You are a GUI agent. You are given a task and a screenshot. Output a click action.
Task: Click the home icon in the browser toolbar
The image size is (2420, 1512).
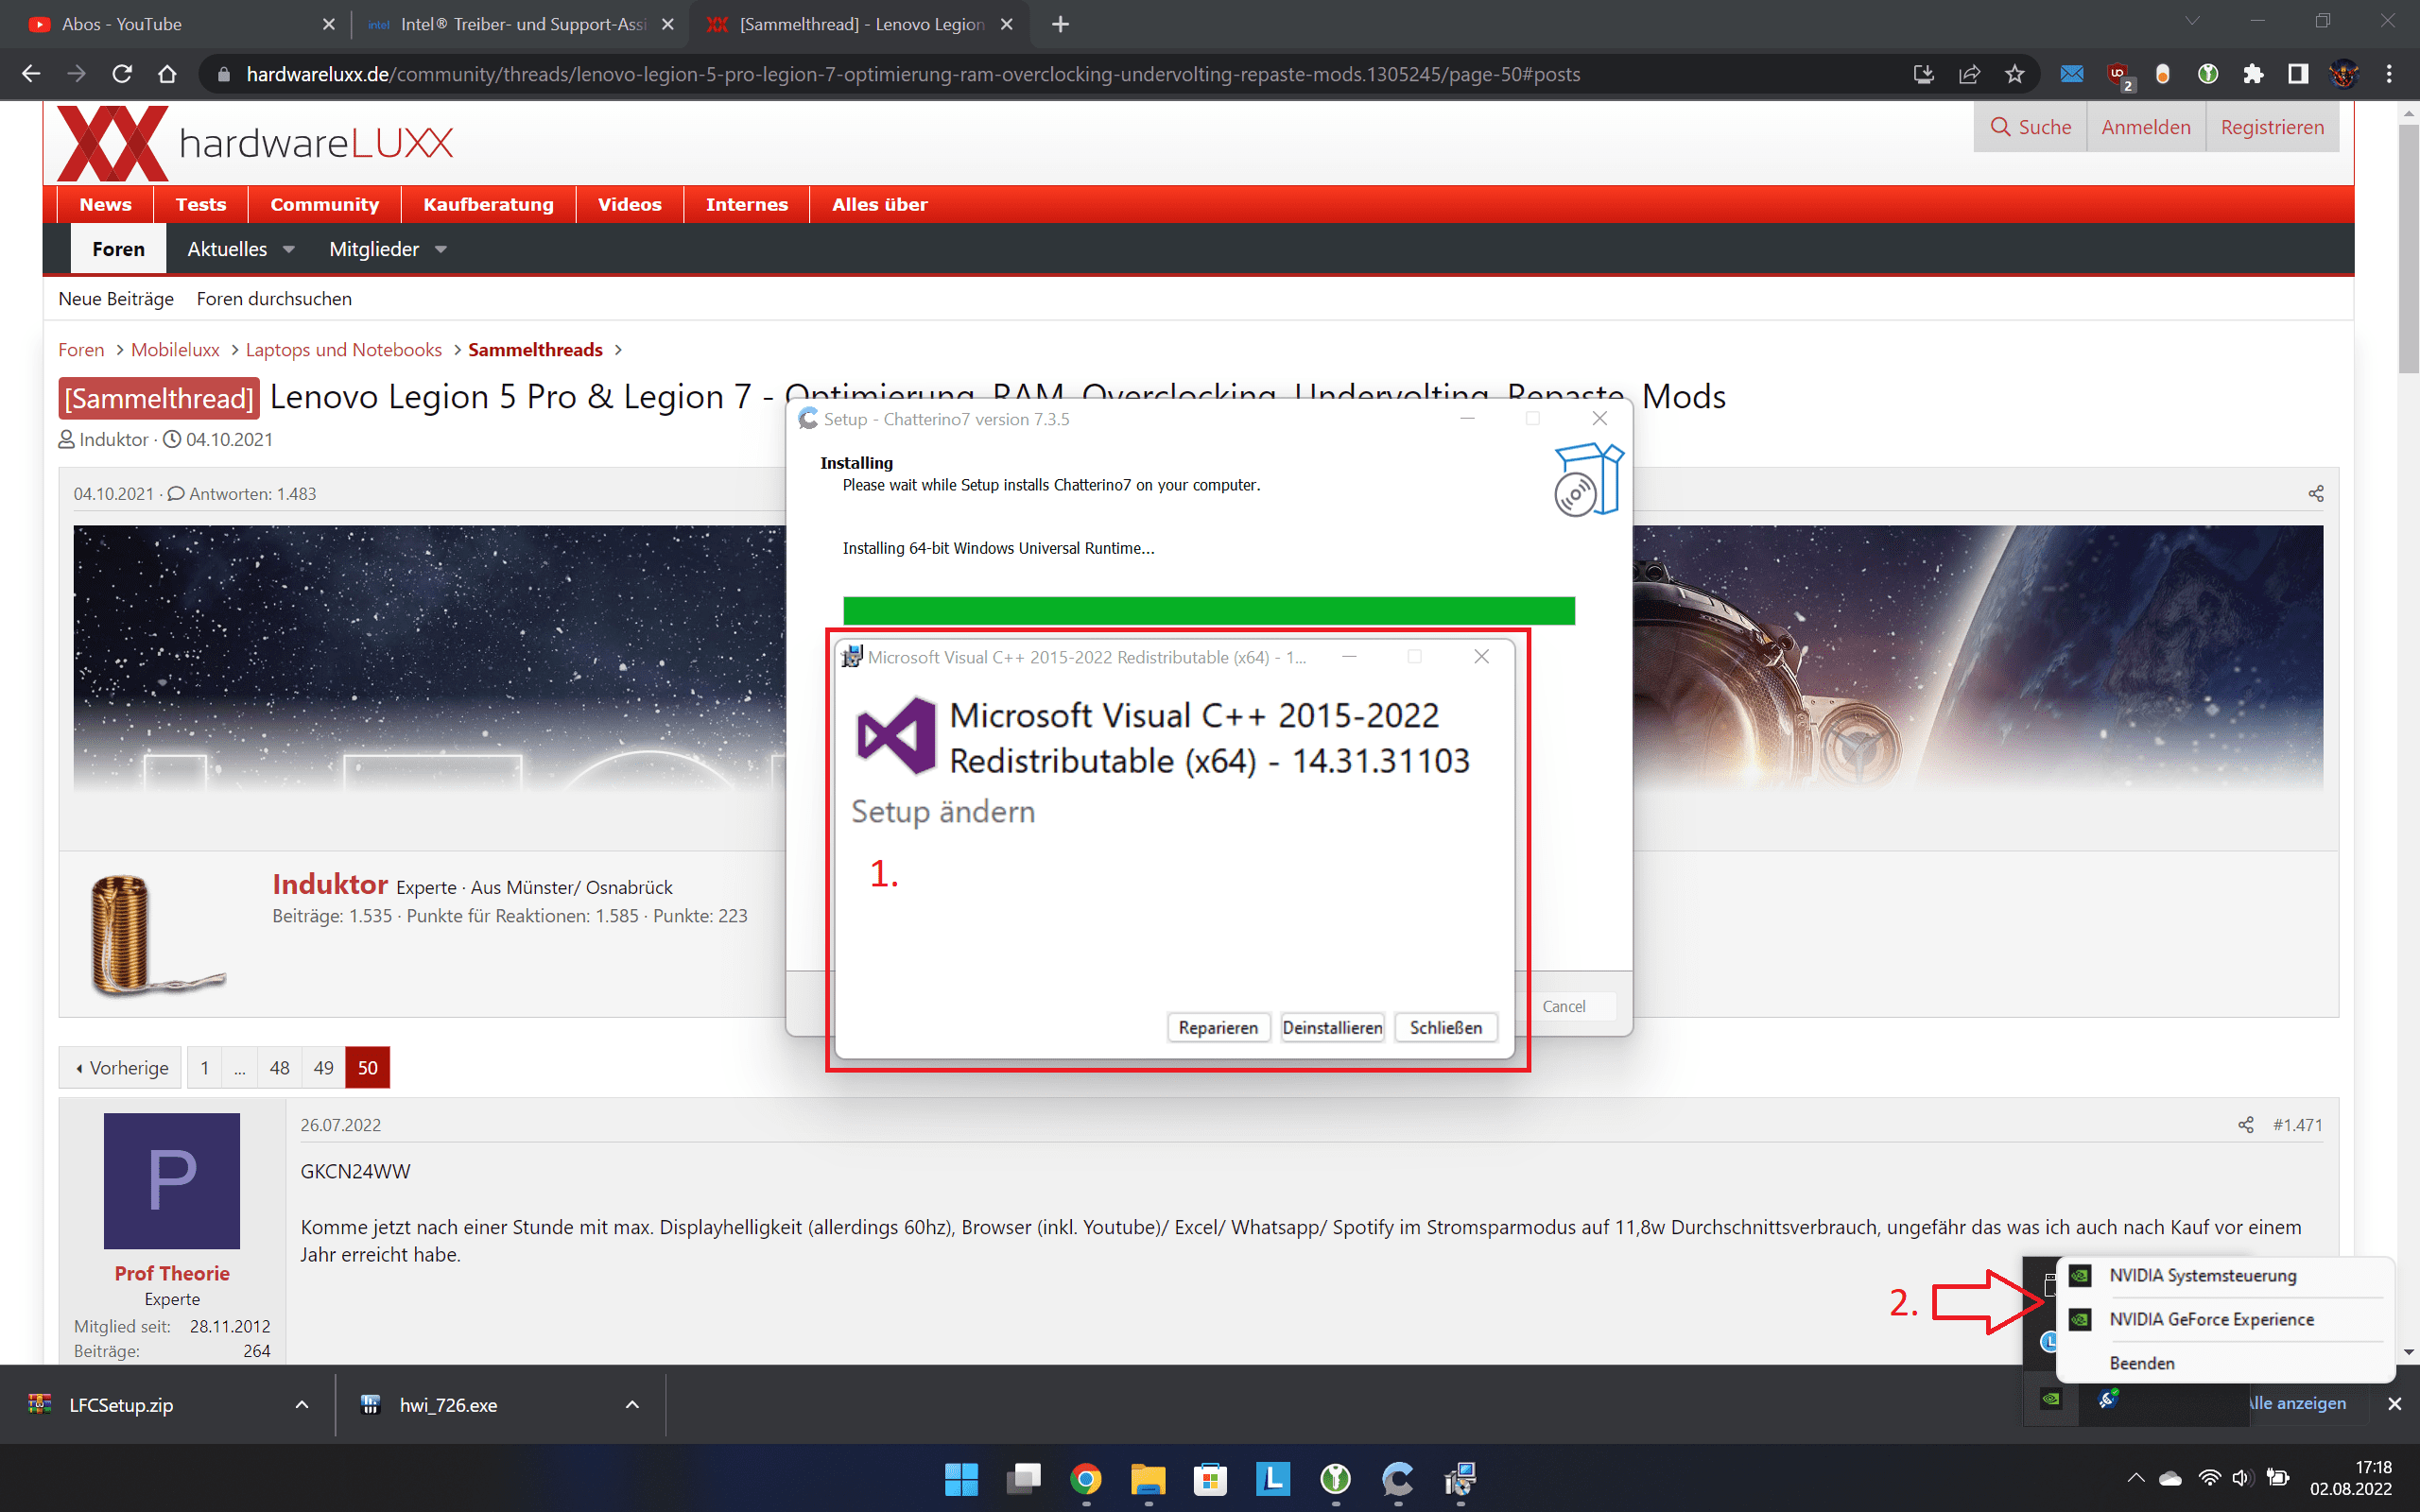pos(167,74)
